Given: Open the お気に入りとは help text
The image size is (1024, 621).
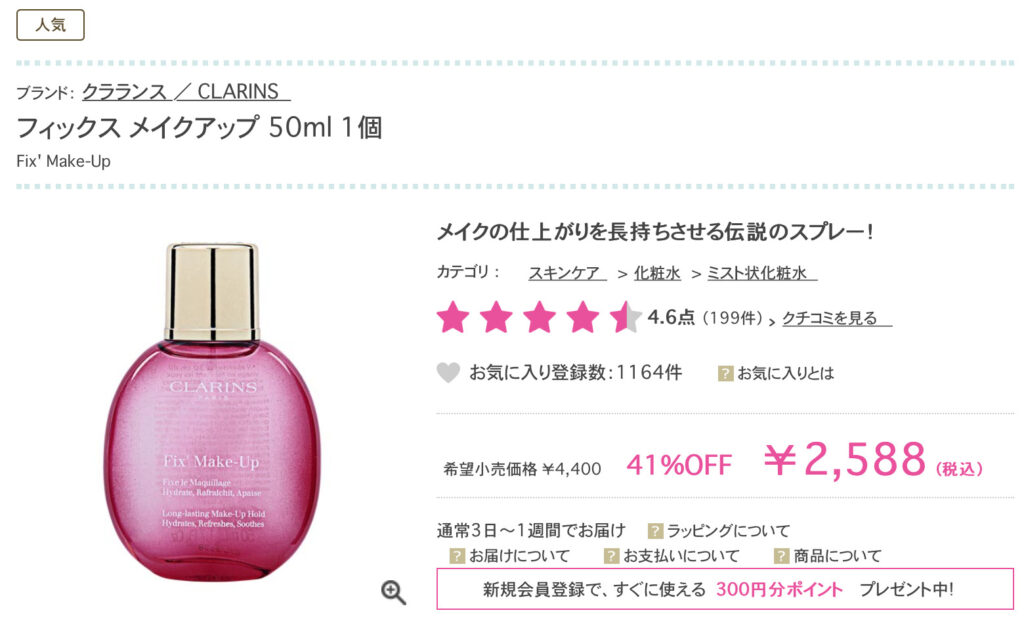Looking at the screenshot, I should coord(786,374).
